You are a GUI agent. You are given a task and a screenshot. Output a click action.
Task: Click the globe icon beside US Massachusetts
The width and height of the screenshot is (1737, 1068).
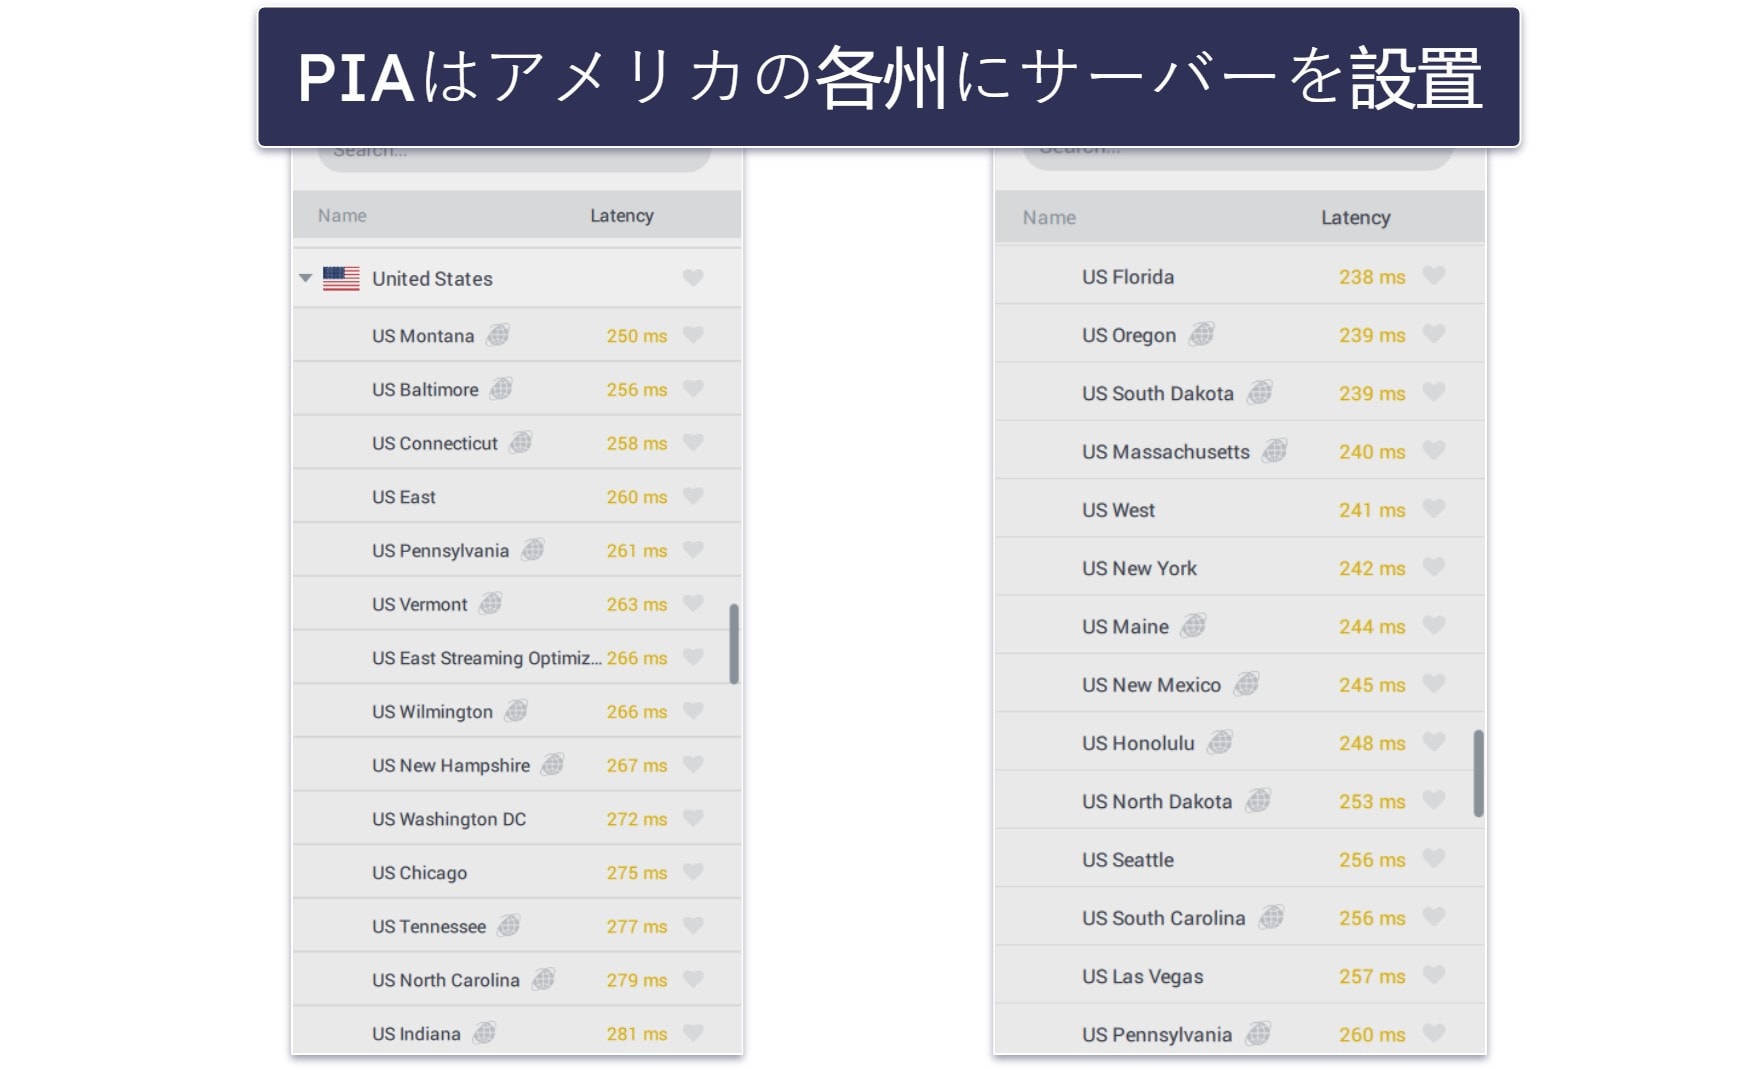tap(1274, 451)
